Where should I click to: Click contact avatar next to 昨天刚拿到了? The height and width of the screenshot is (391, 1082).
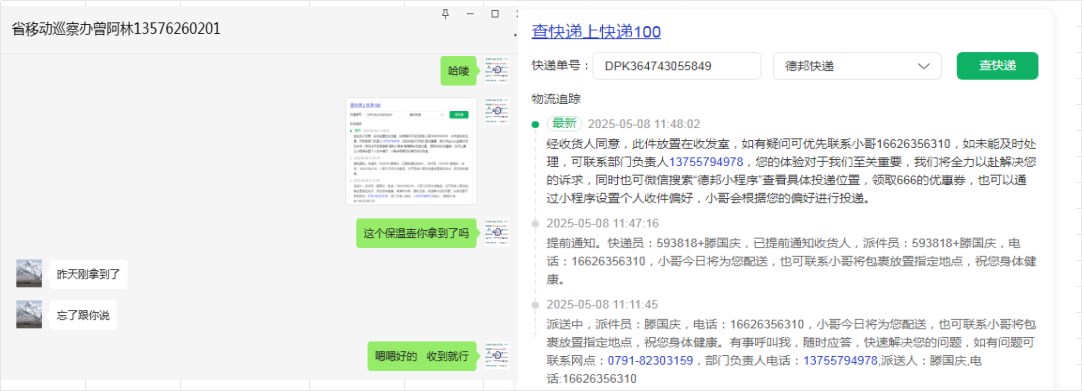29,274
